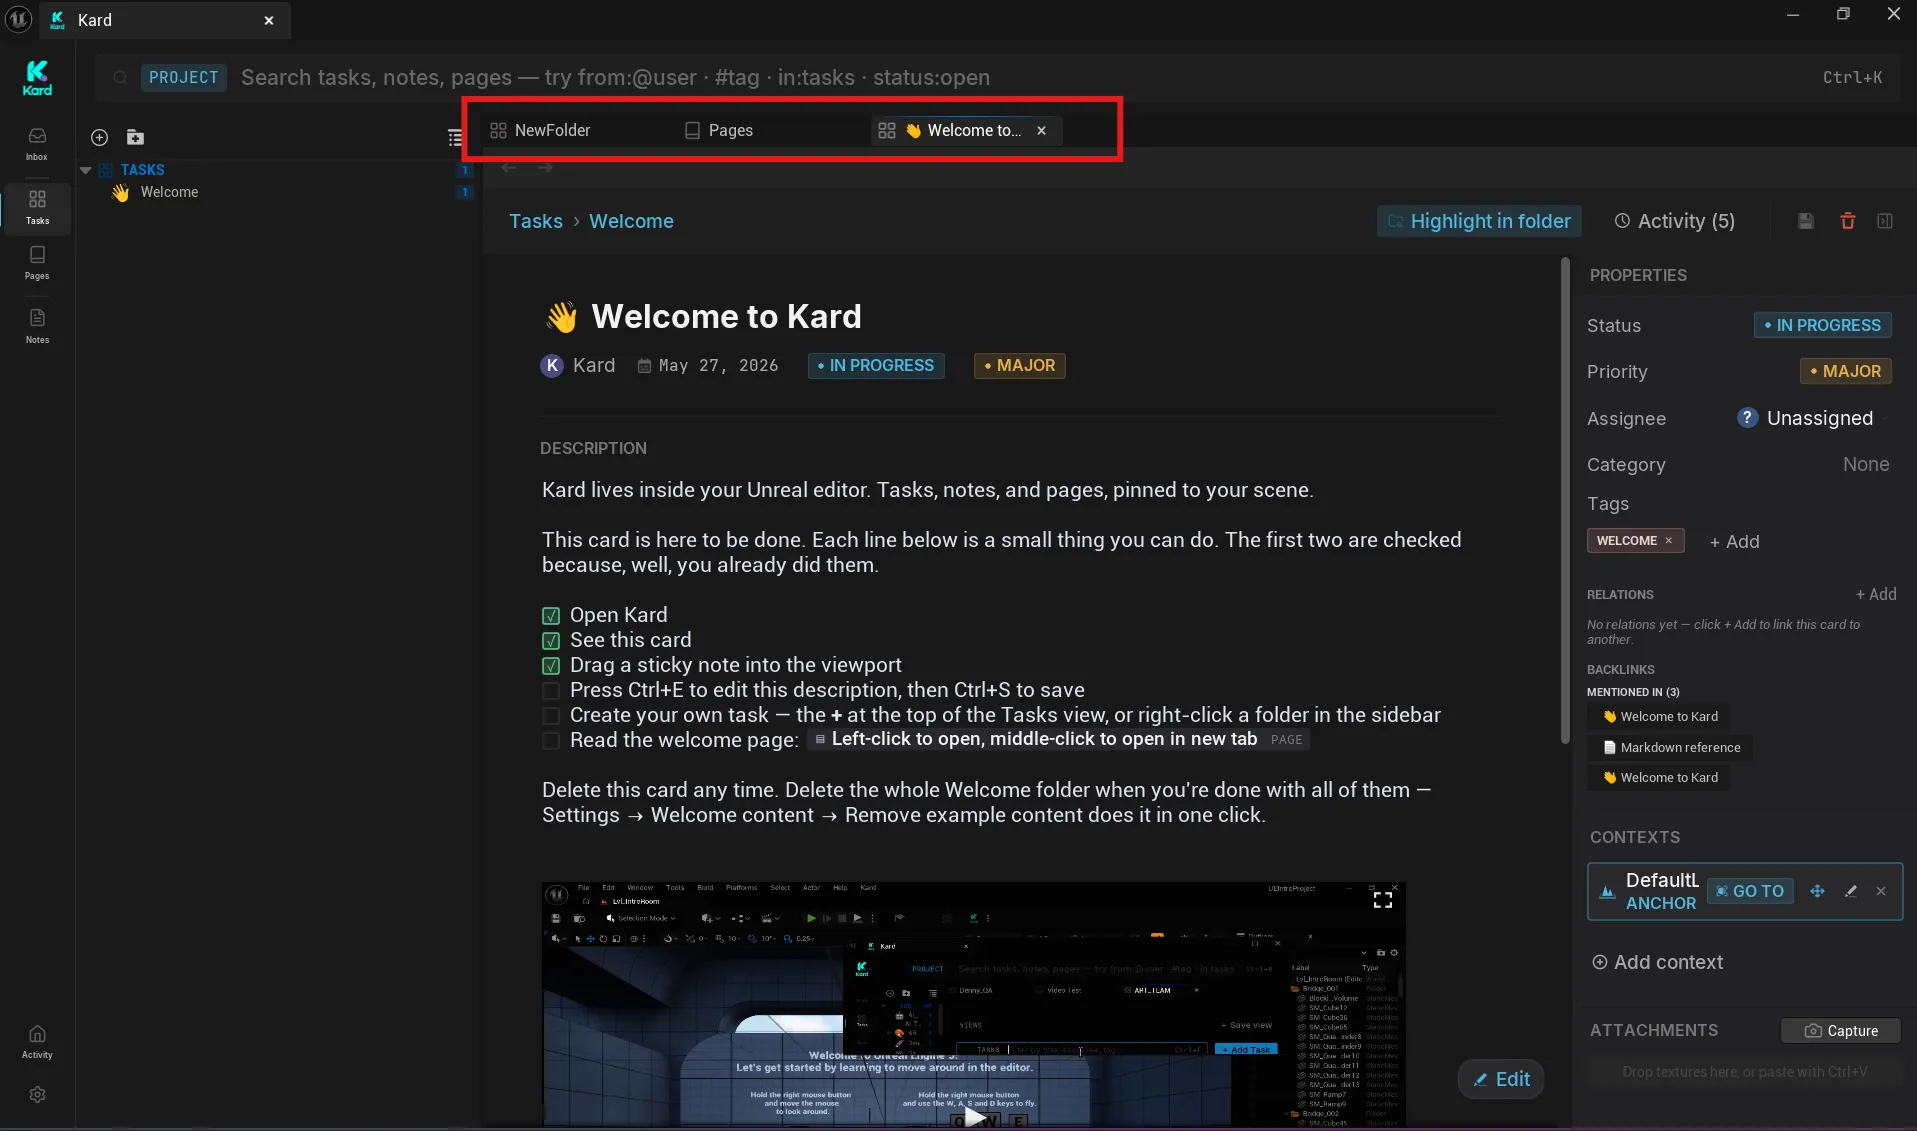Add a new tag with + Add
Viewport: 1917px width, 1131px height.
click(x=1734, y=541)
